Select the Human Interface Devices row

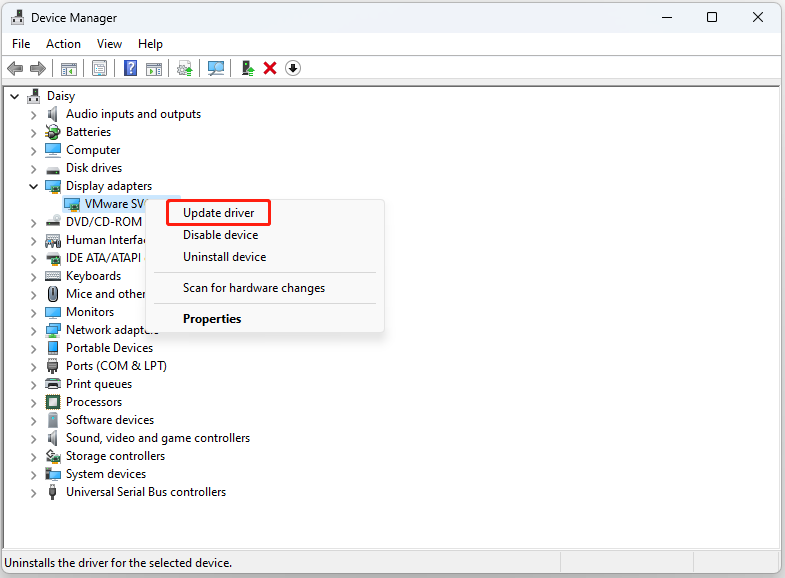105,240
